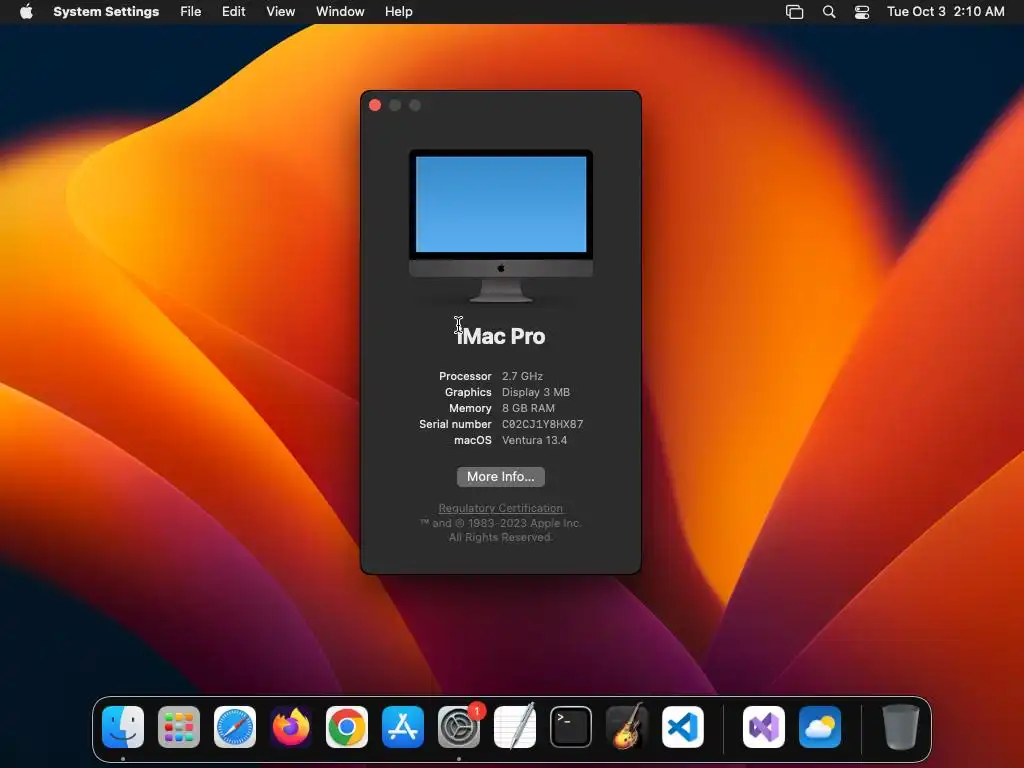Open purple Visual Studio icon in Dock
This screenshot has width=1024, height=768.
(764, 727)
